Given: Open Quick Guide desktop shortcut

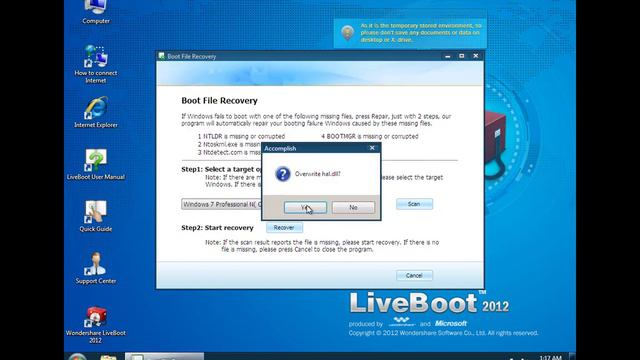Looking at the screenshot, I should click(96, 216).
